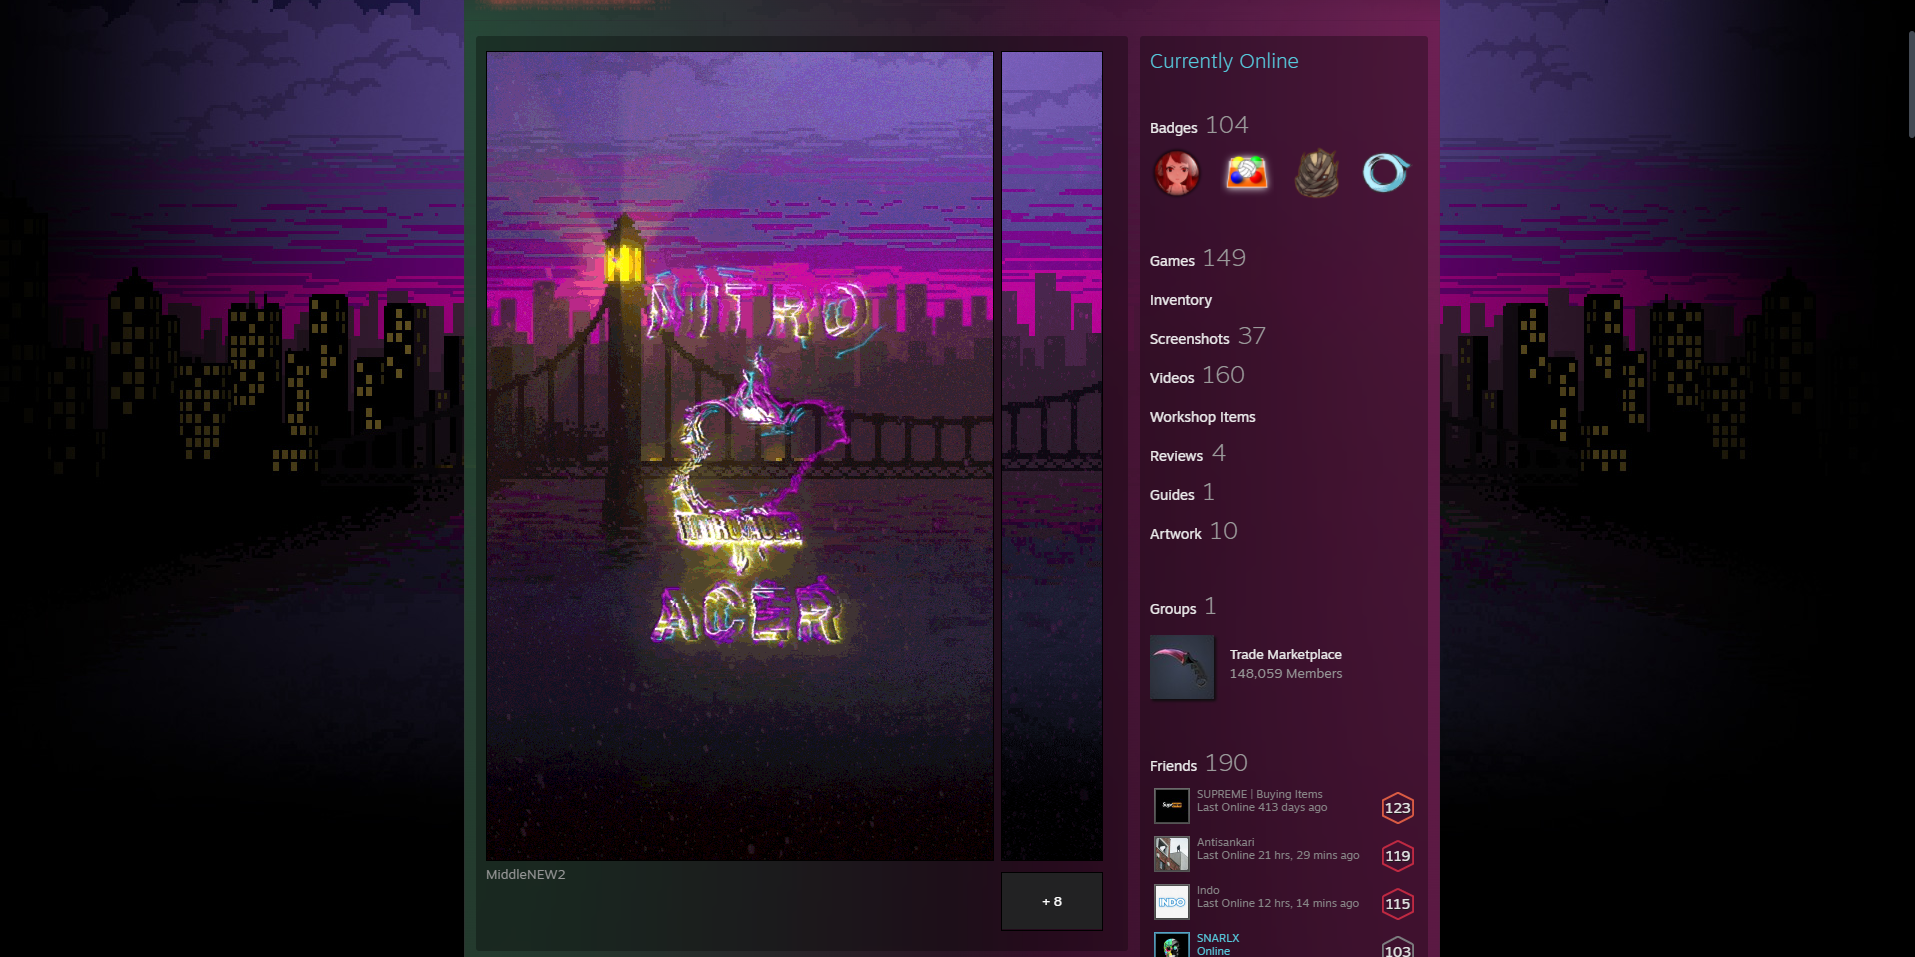Open the narrow side artwork thumbnail
This screenshot has height=957, width=1915.
[1052, 456]
